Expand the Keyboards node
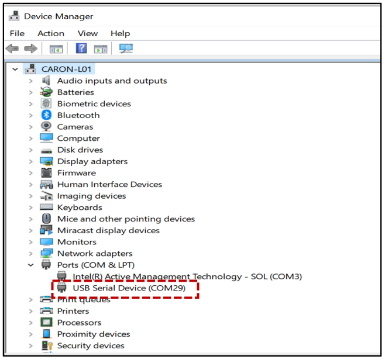 (x=31, y=208)
